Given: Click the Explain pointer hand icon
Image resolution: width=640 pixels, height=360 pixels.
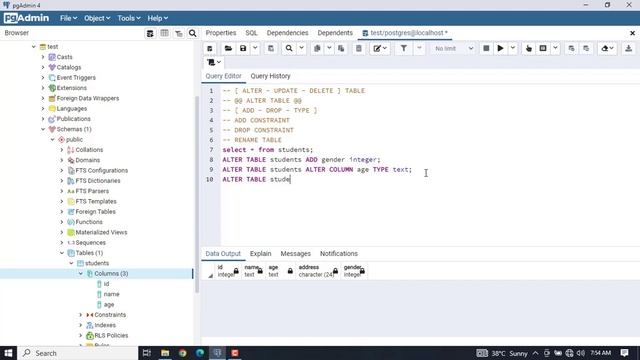Looking at the screenshot, I should click(x=529, y=48).
